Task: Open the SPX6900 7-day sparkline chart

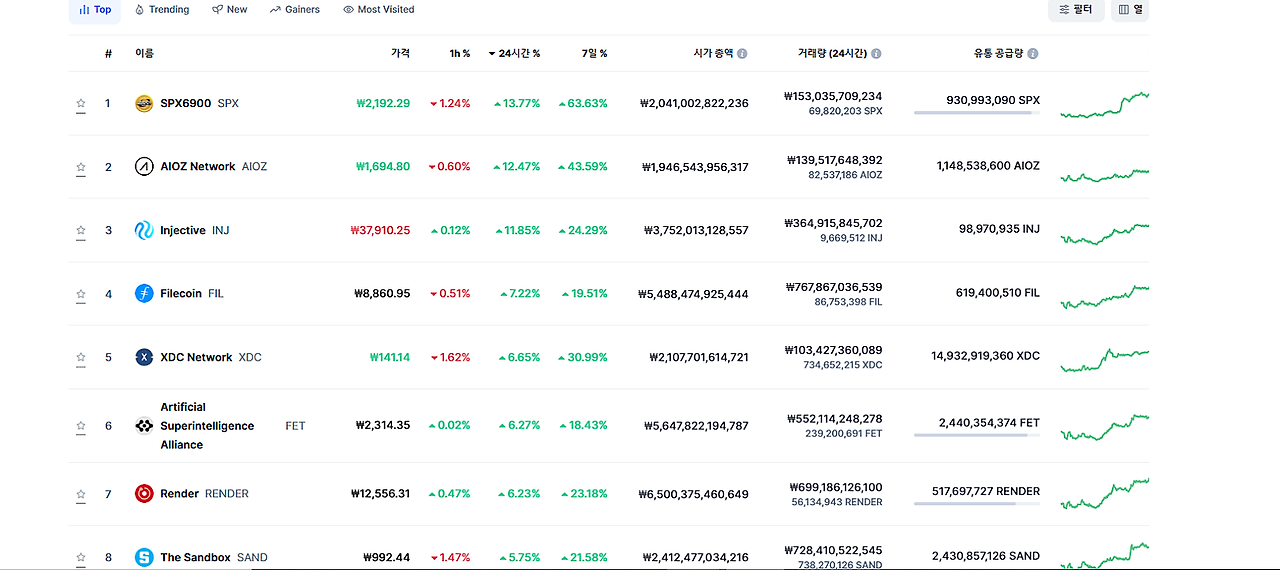Action: [1105, 104]
